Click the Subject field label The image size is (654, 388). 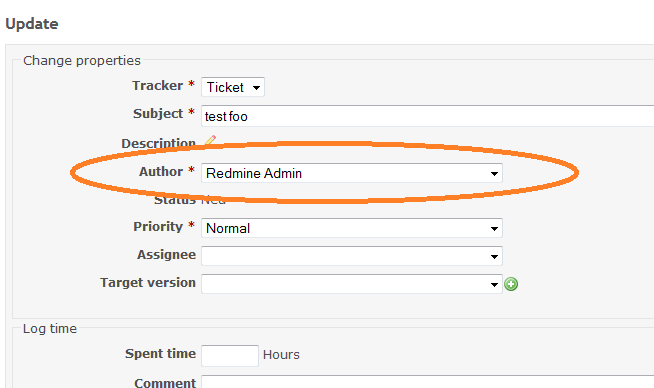pyautogui.click(x=158, y=113)
